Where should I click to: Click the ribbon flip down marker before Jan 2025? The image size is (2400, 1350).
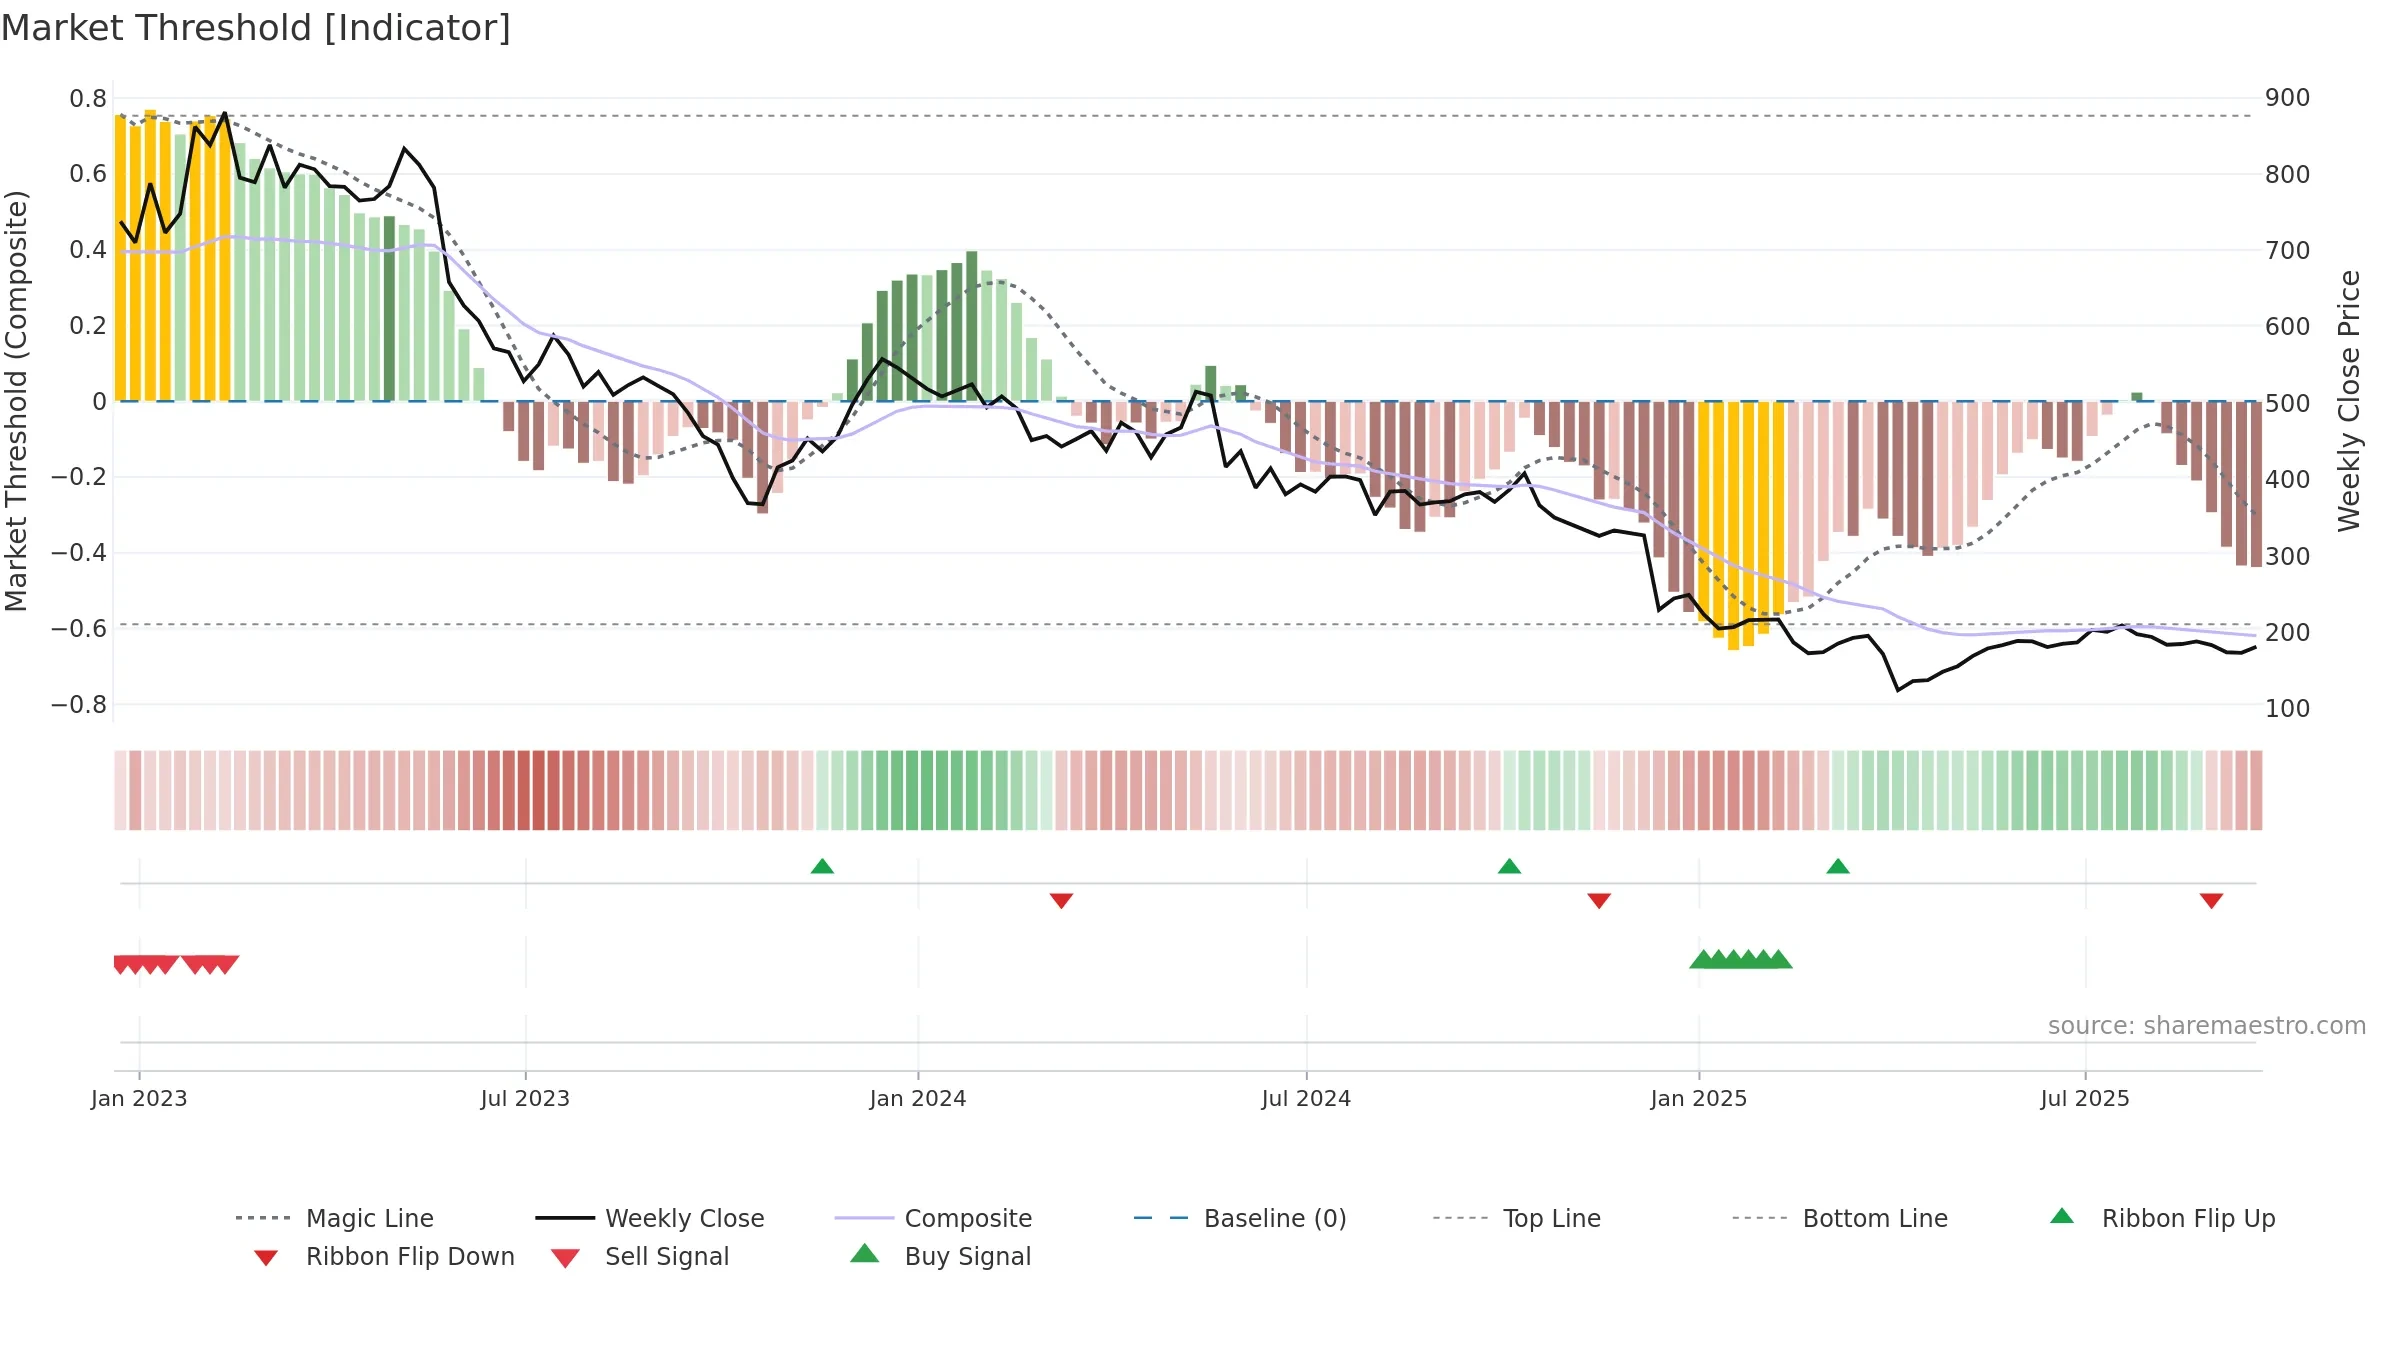click(x=1599, y=901)
